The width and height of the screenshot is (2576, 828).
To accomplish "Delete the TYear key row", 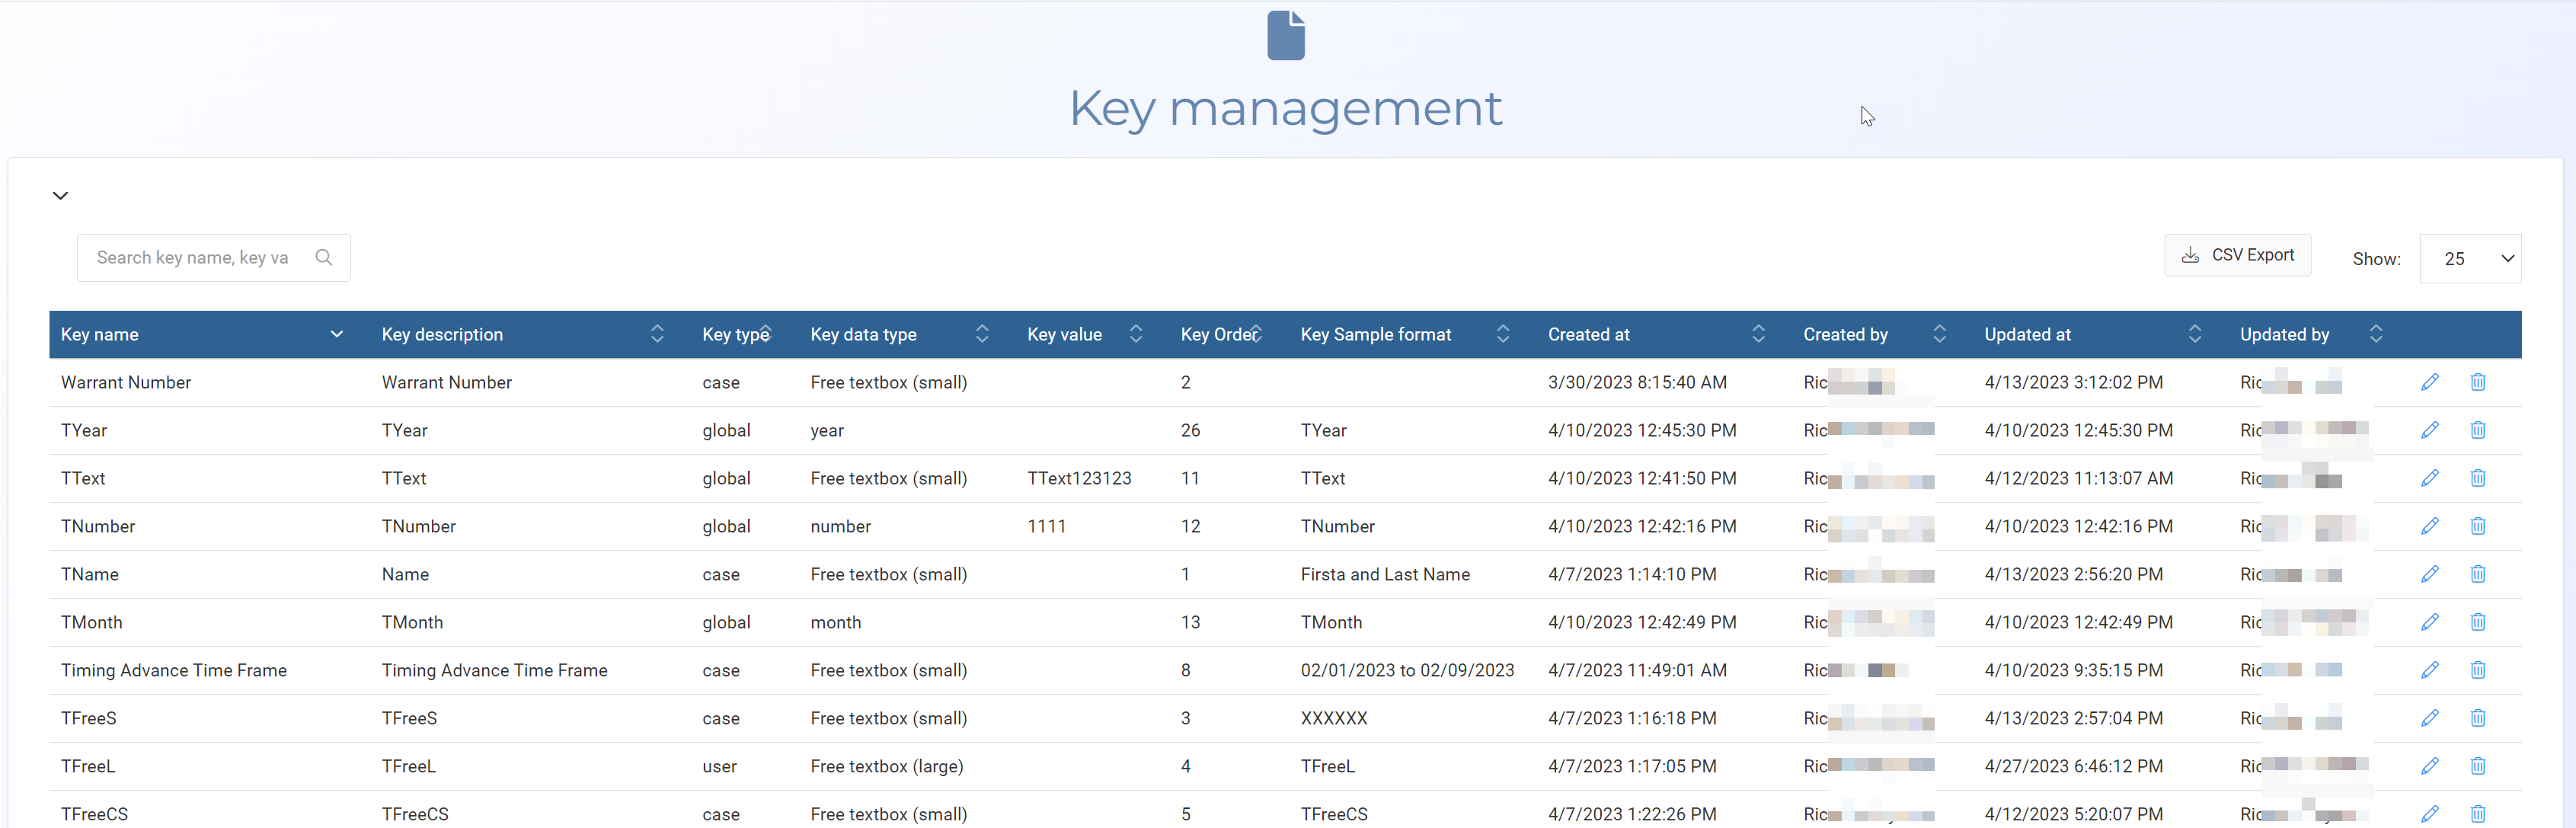I will [x=2477, y=430].
